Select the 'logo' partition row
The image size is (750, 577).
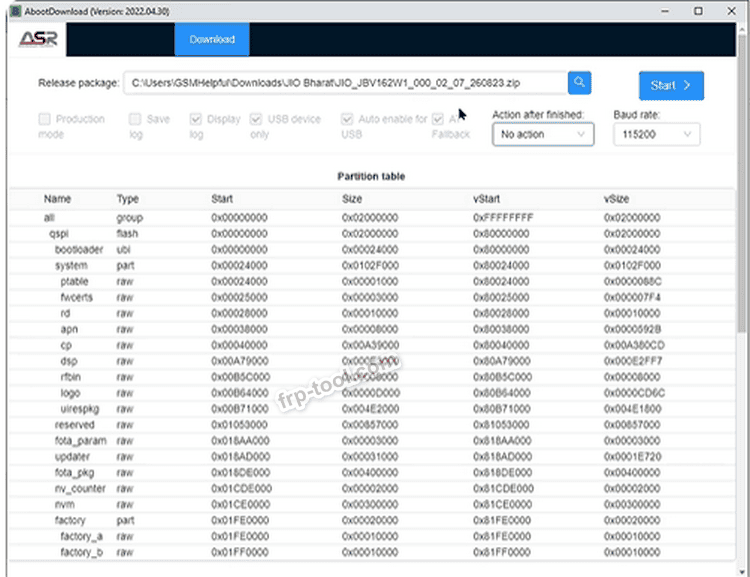coord(372,393)
